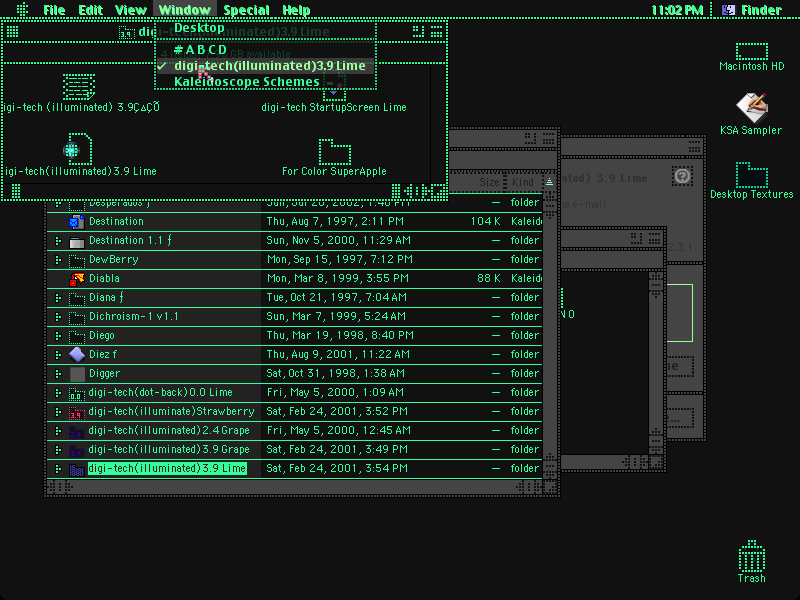Toggle the list sort order button
This screenshot has width=800, height=600.
click(549, 182)
